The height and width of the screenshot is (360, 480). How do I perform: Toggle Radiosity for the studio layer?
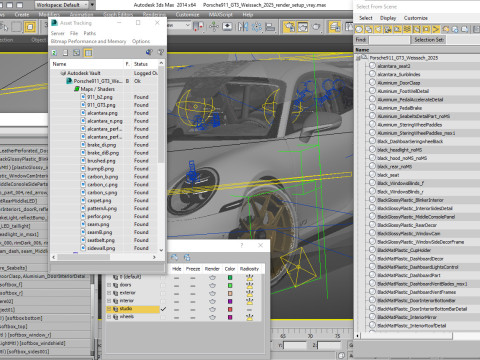[249, 309]
